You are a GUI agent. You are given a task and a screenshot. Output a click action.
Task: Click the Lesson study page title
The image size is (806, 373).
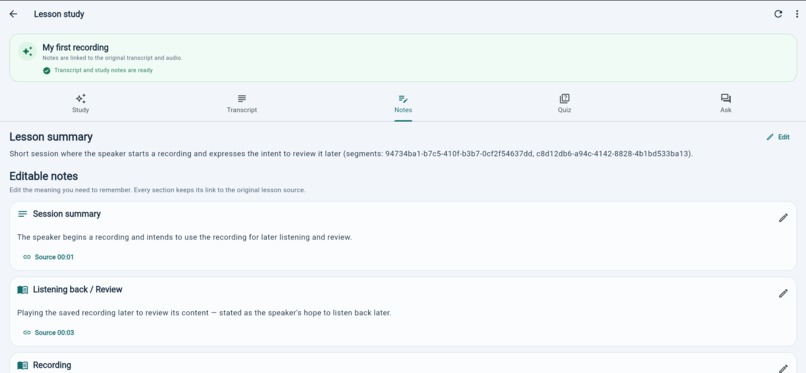pos(59,14)
